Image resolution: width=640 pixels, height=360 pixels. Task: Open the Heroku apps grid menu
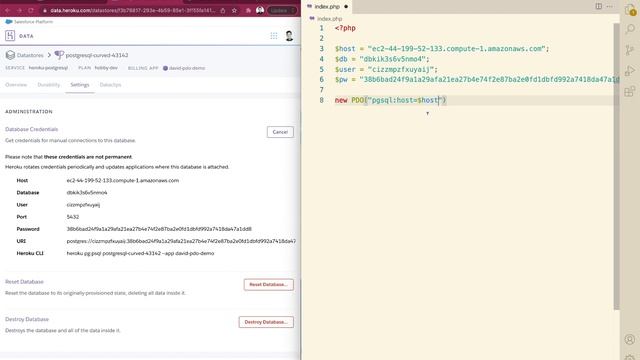pyautogui.click(x=274, y=36)
